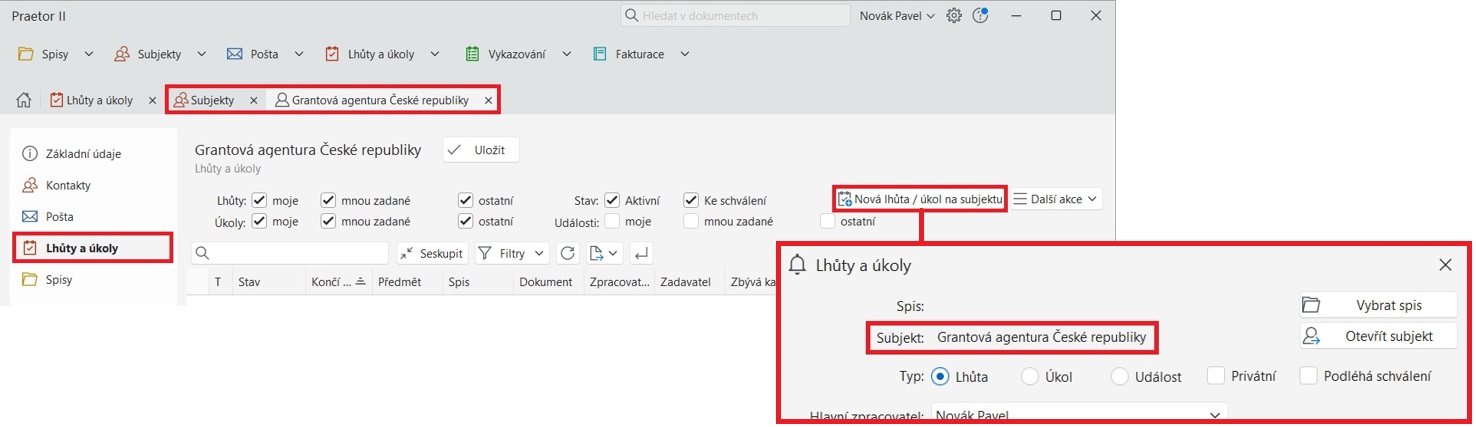Select the Úkol radio button
The height and width of the screenshot is (427, 1476).
point(1030,377)
